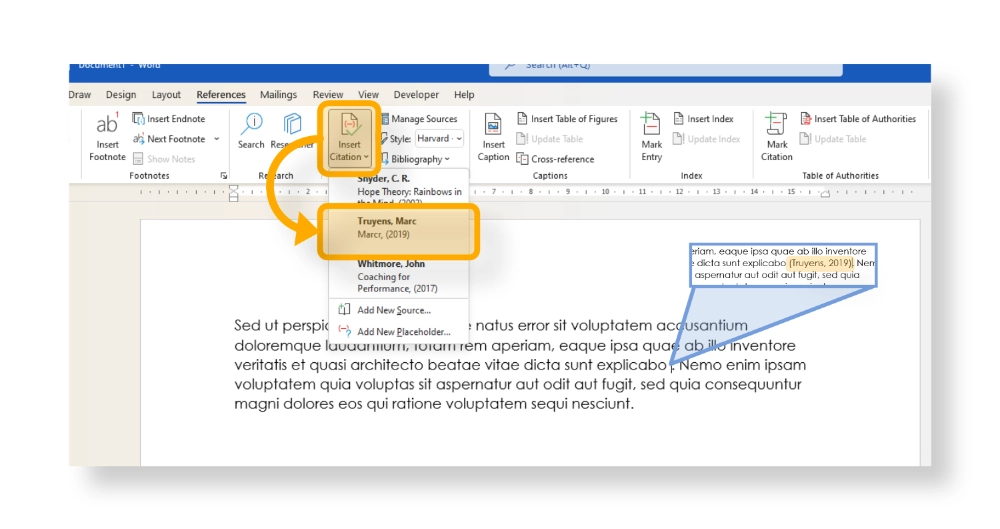Open the Next Footnote dropdown arrow
The image size is (1000, 529).
(217, 139)
